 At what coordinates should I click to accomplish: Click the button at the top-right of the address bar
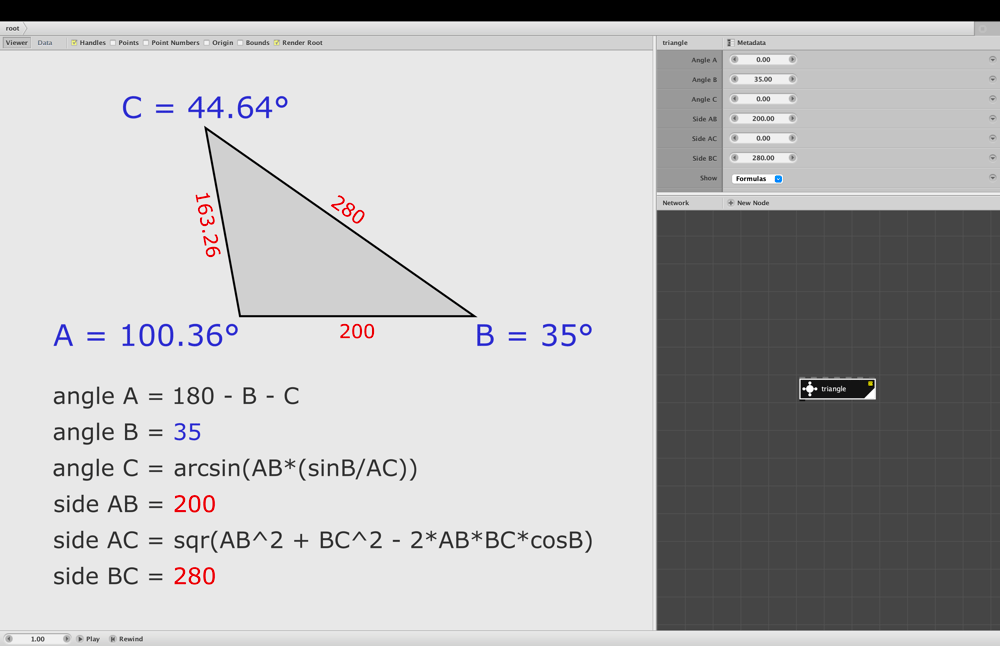(983, 29)
